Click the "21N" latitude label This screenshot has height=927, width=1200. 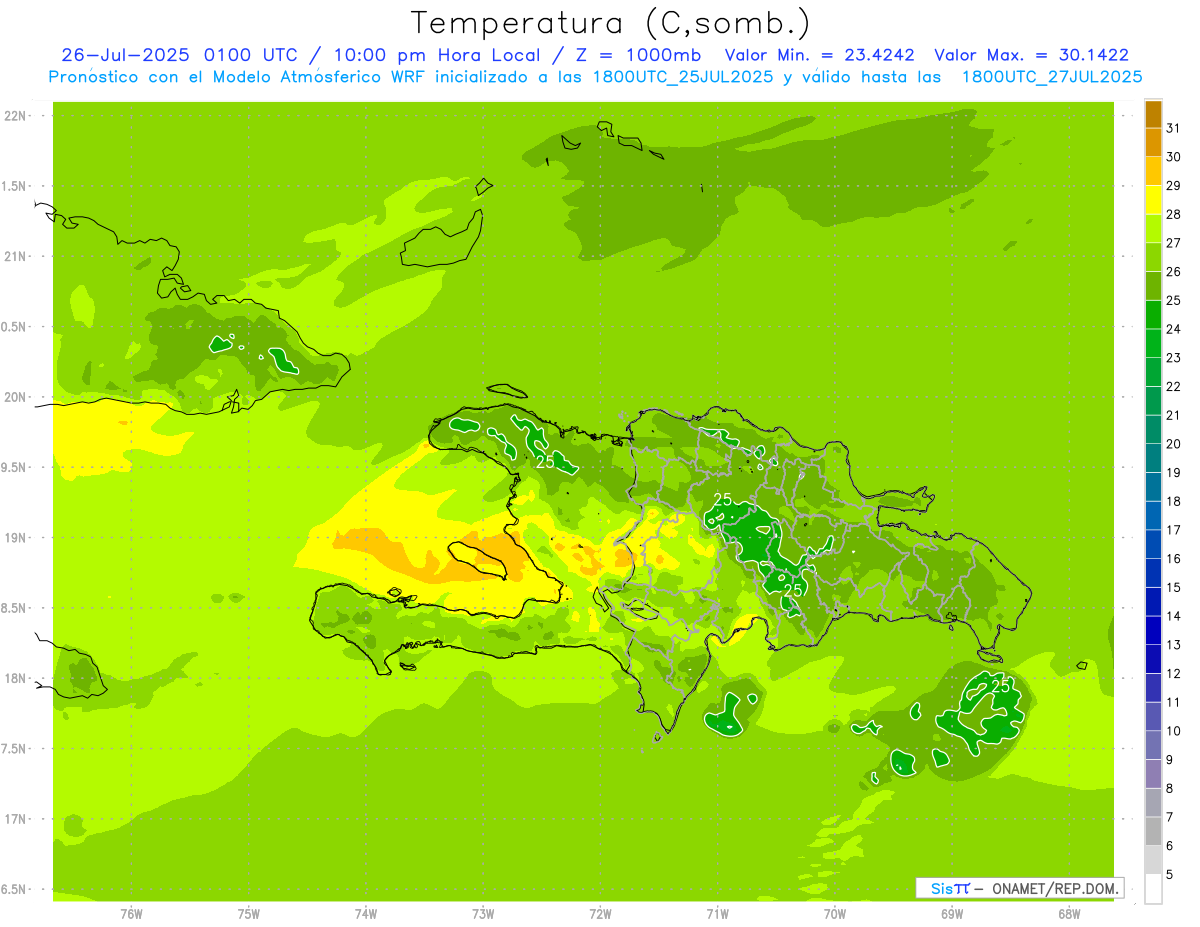(15, 256)
